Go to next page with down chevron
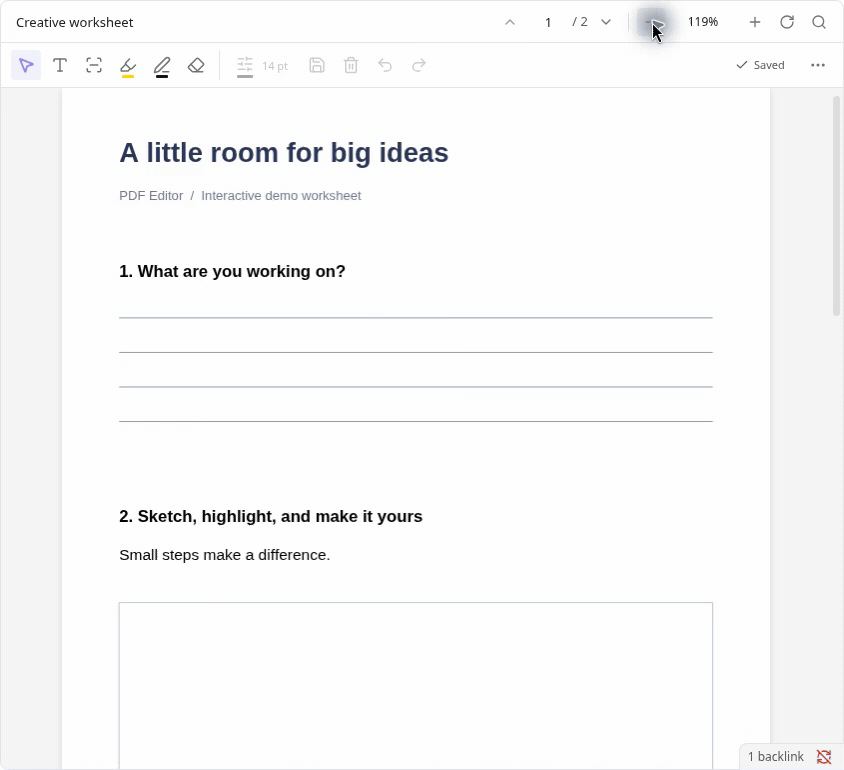 (606, 22)
